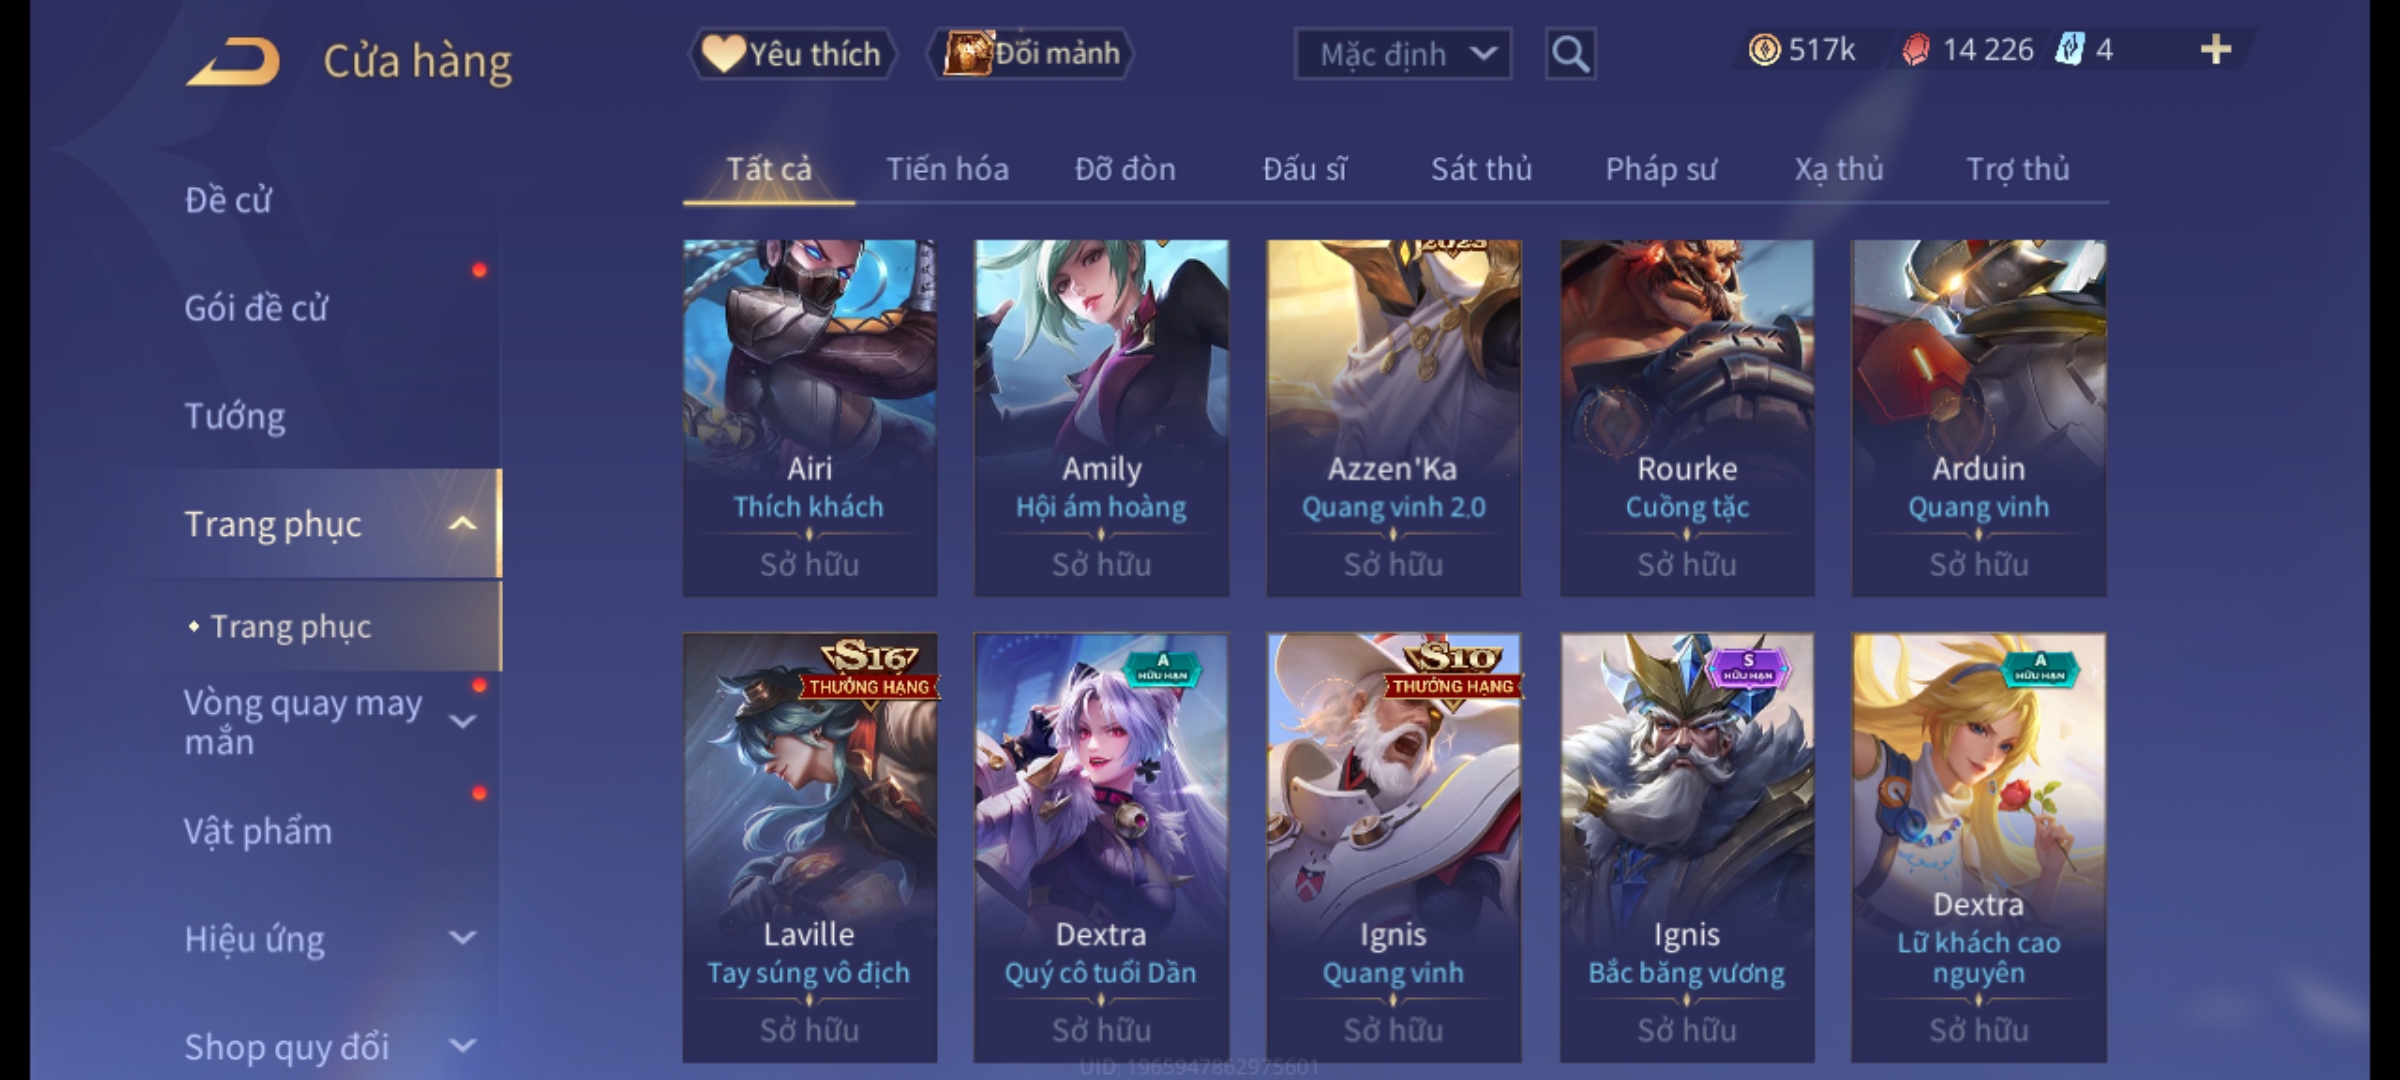
Task: Tap the plus icon to add currency
Action: tap(2216, 50)
